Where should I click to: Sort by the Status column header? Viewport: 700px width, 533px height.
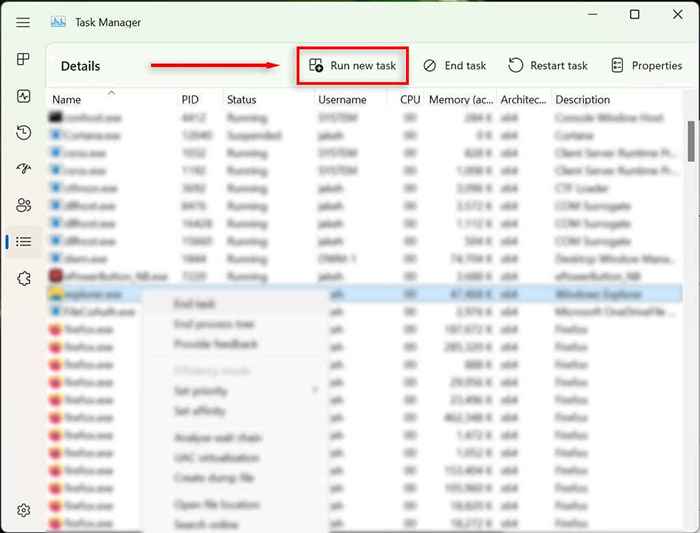[x=242, y=100]
